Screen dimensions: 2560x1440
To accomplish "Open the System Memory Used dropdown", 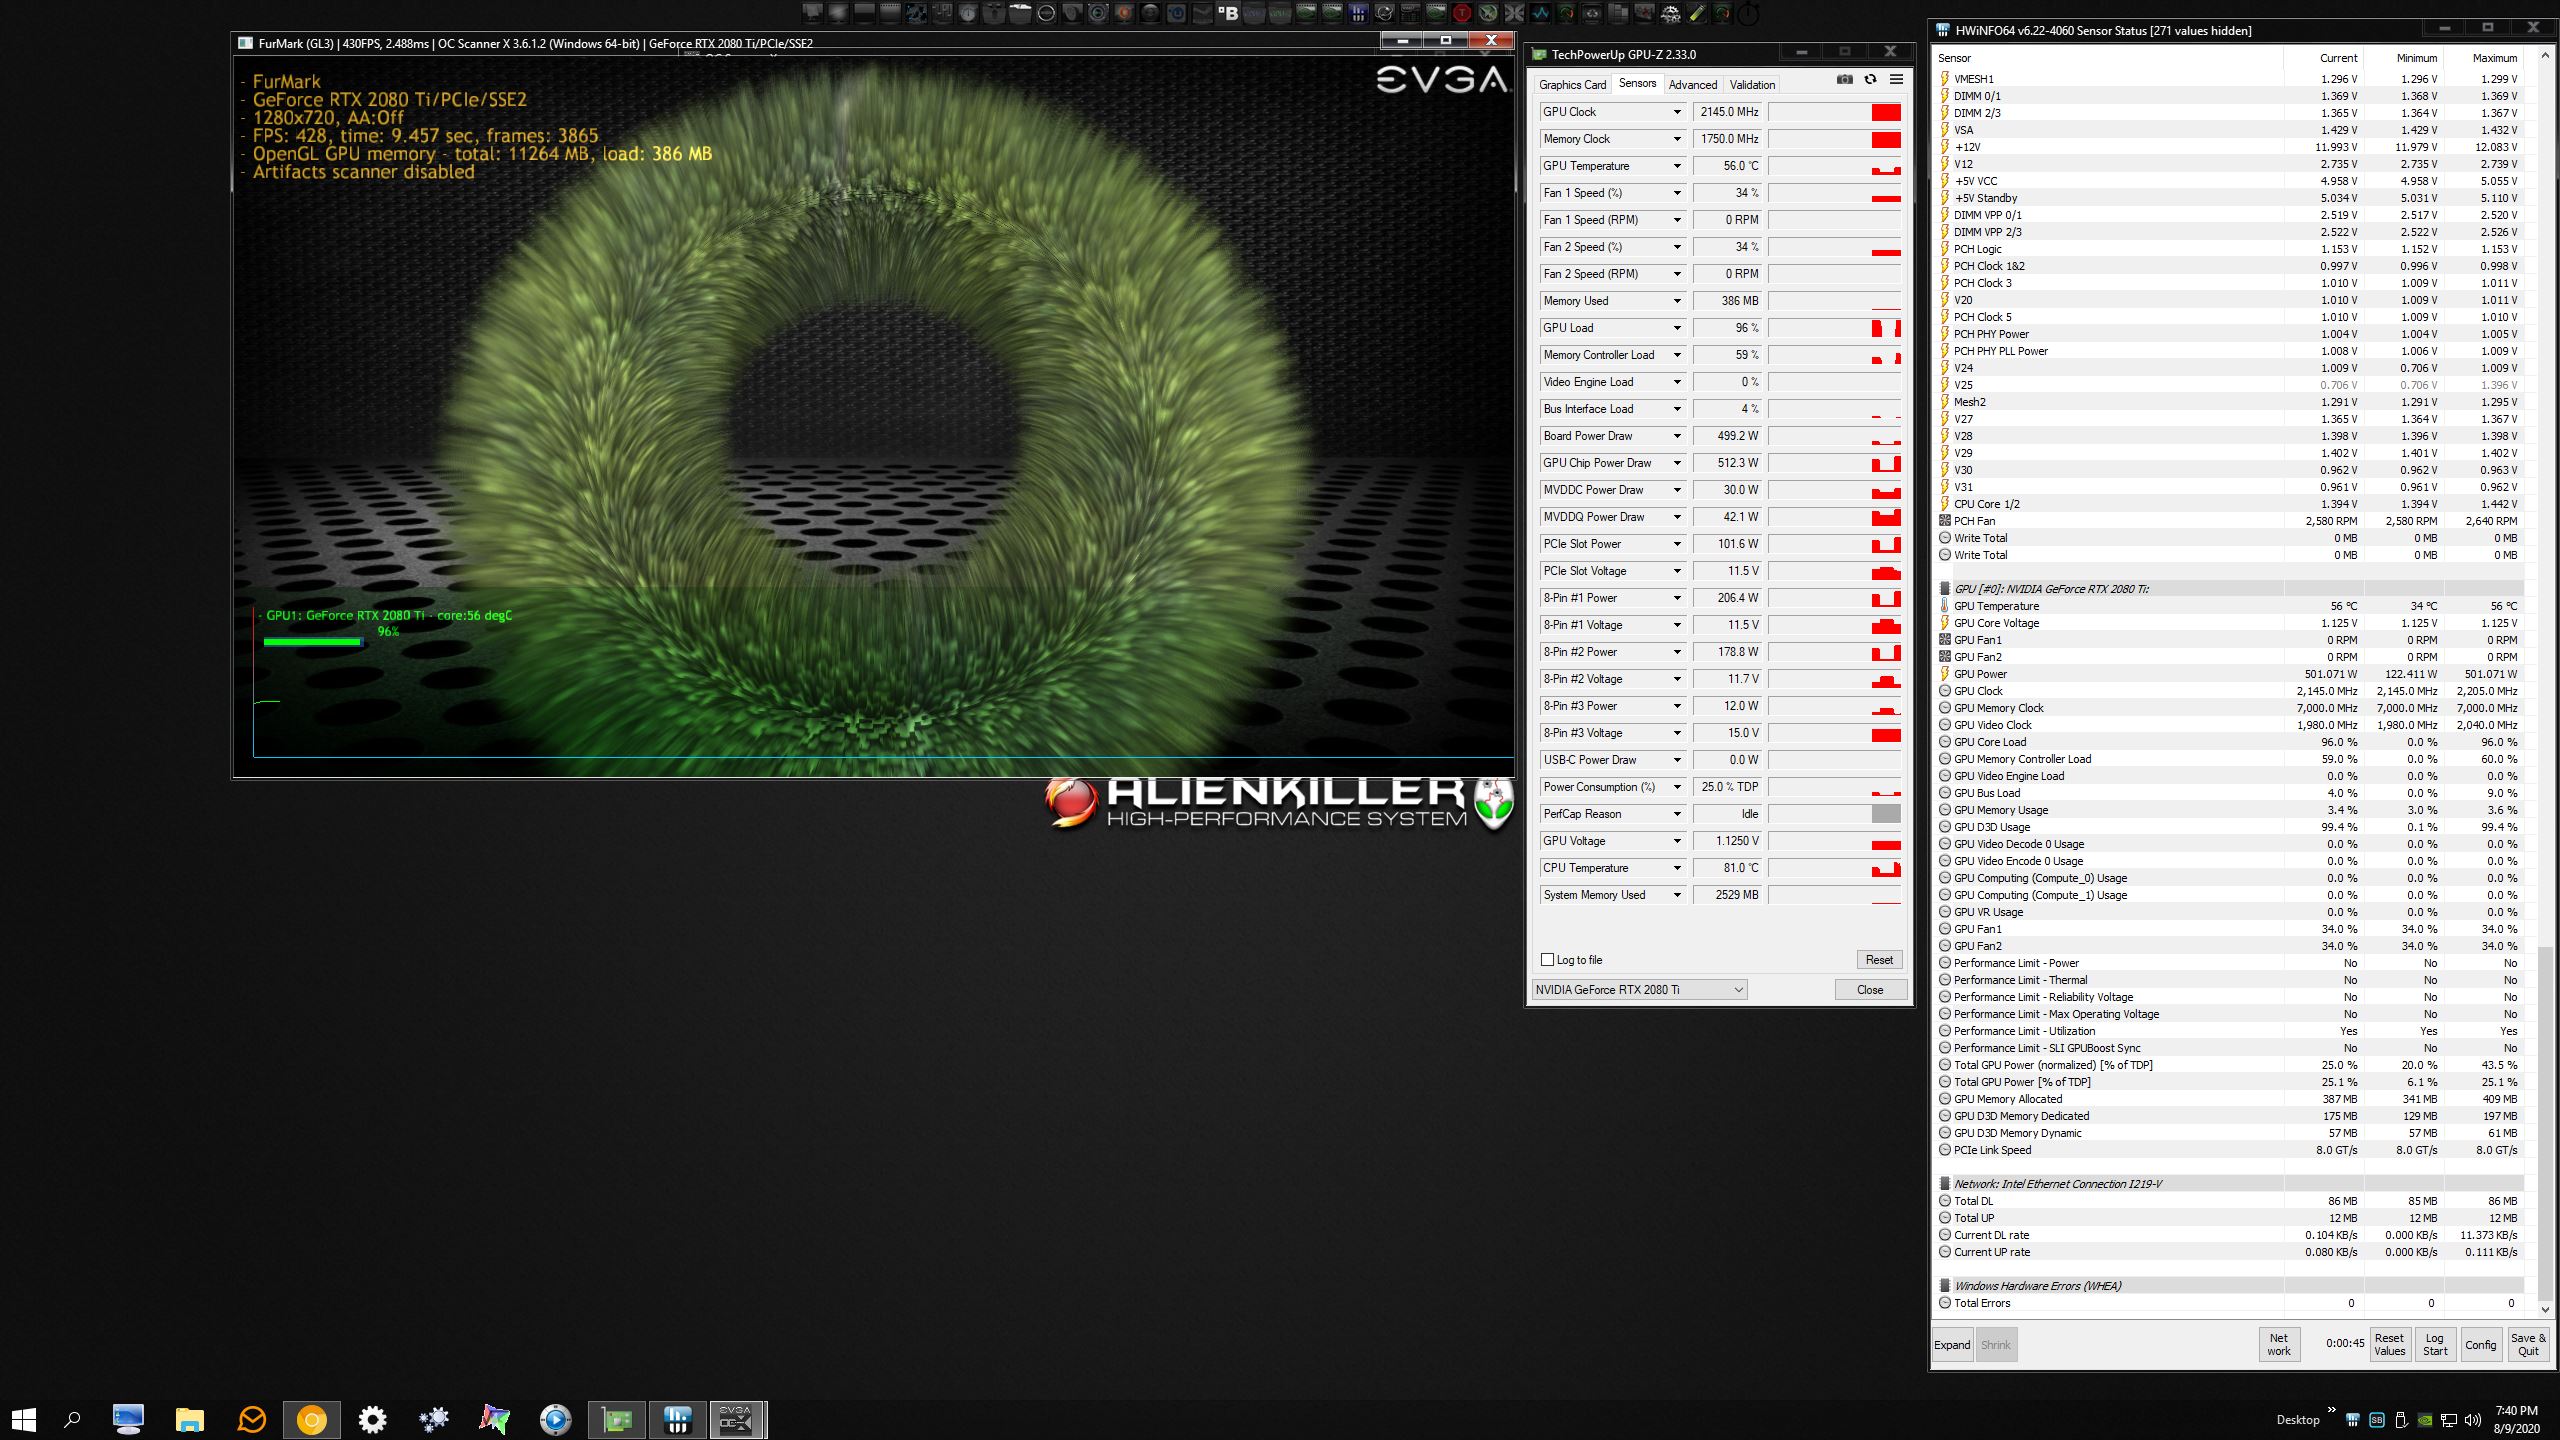I will coord(1677,895).
